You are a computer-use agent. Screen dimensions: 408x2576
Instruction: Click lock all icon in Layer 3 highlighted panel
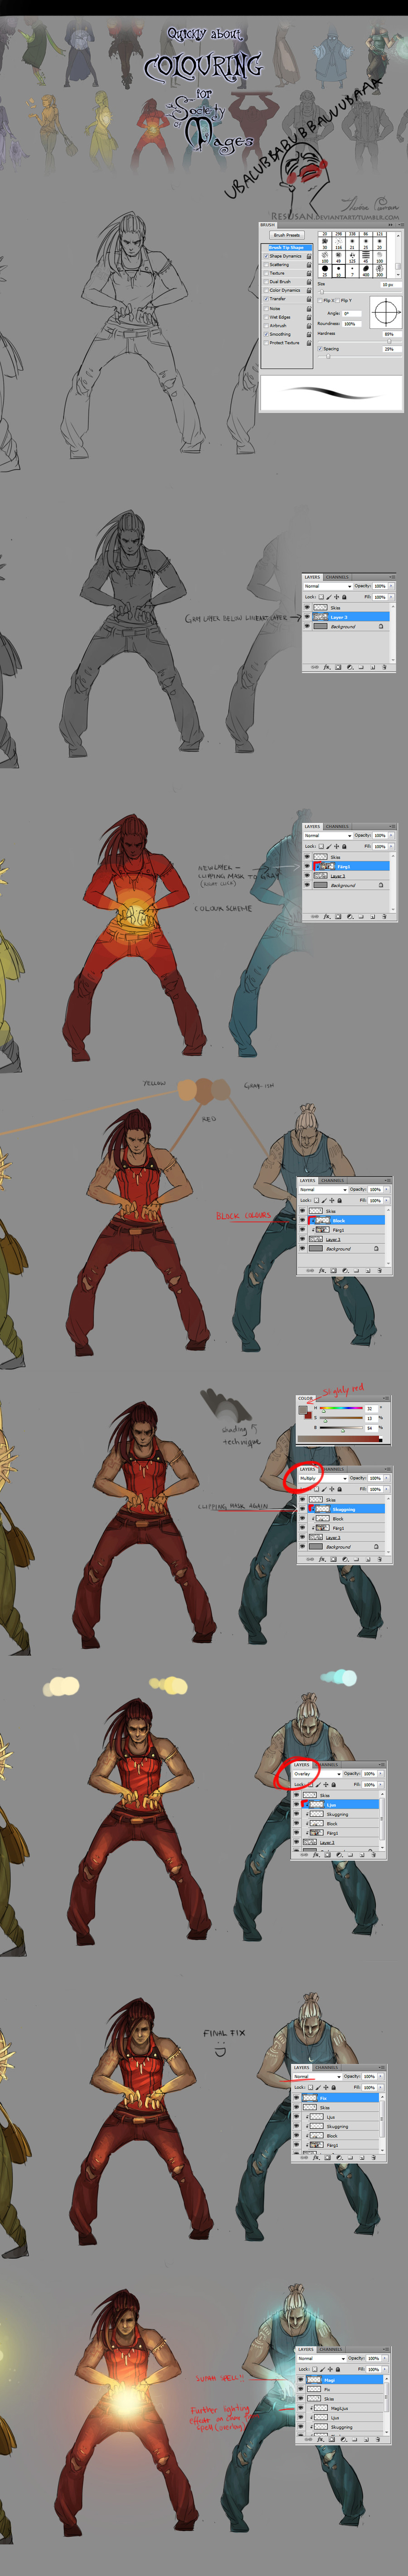point(344,597)
